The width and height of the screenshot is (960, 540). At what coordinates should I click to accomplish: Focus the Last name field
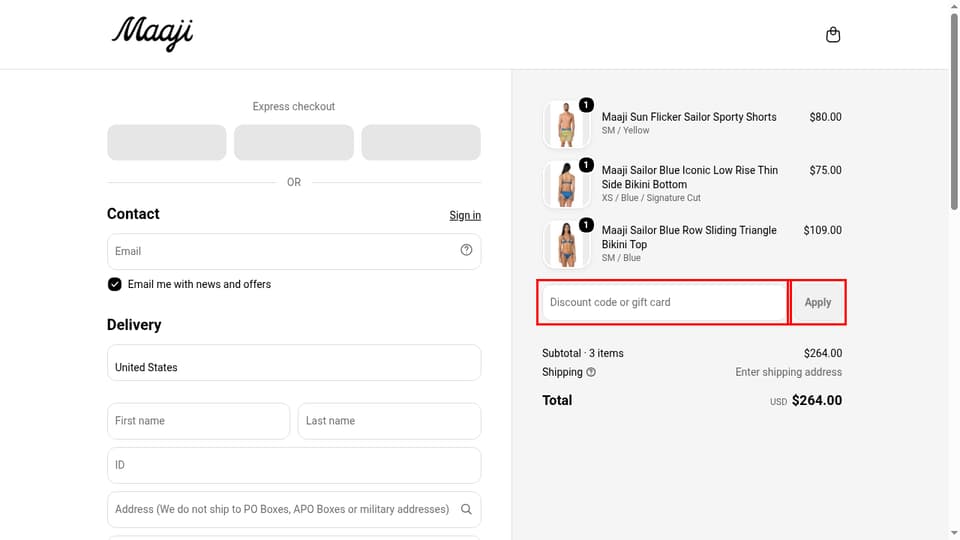point(389,421)
